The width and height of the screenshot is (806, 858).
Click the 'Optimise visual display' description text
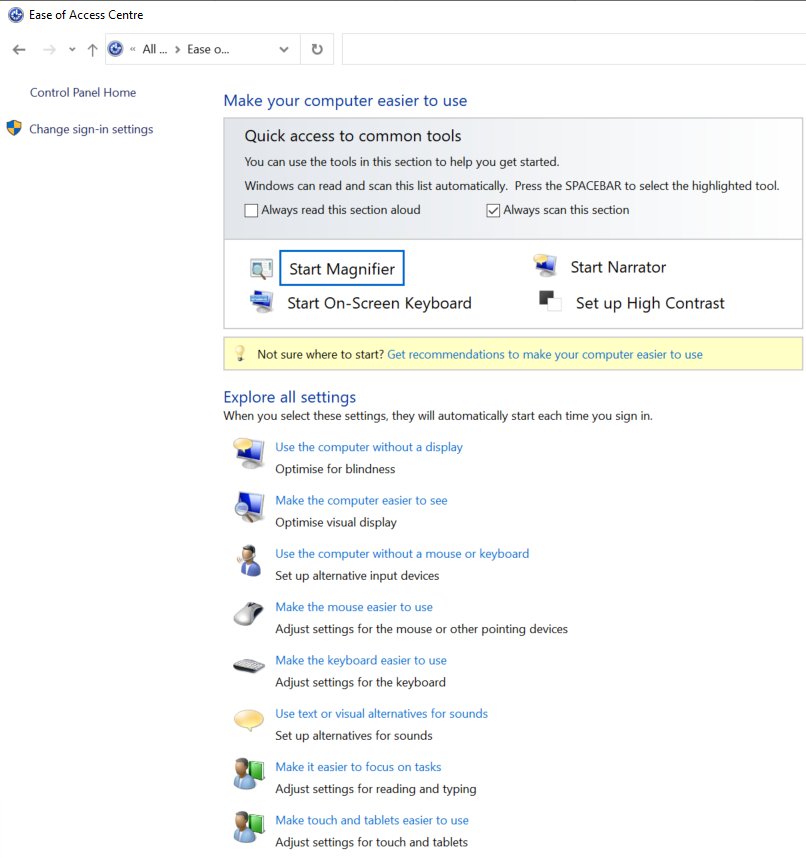[336, 523]
